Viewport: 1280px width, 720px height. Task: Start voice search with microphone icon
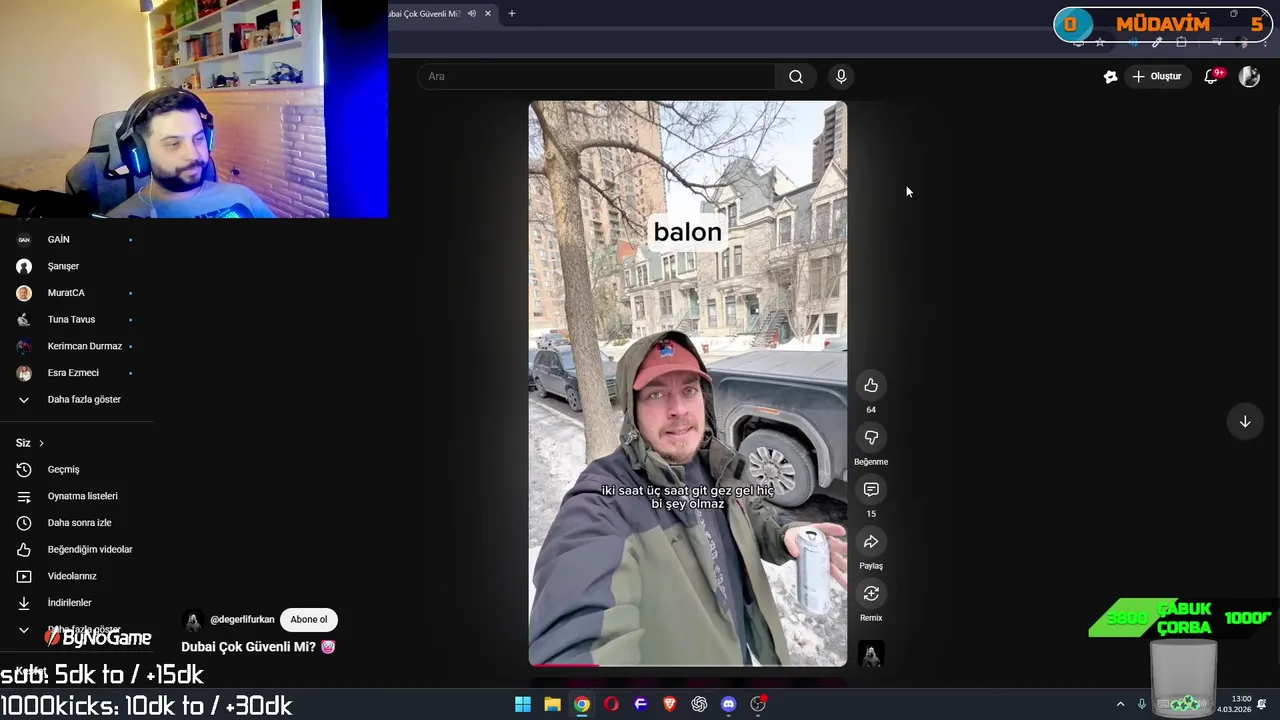click(x=841, y=77)
